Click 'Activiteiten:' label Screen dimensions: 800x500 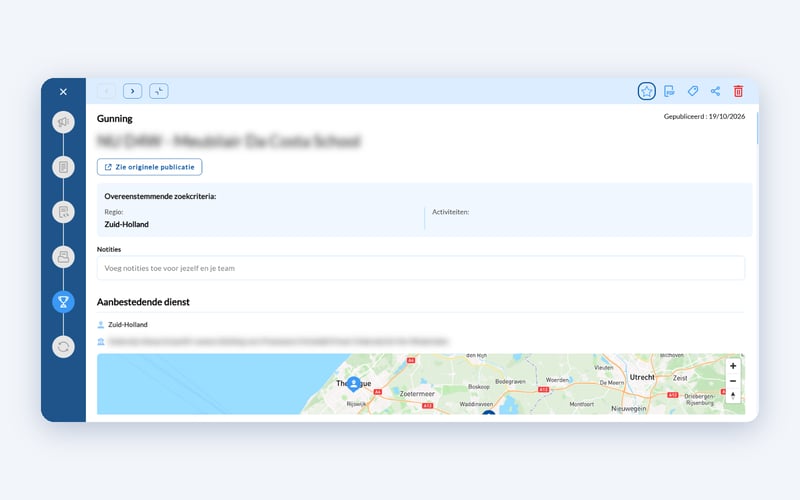pos(451,212)
